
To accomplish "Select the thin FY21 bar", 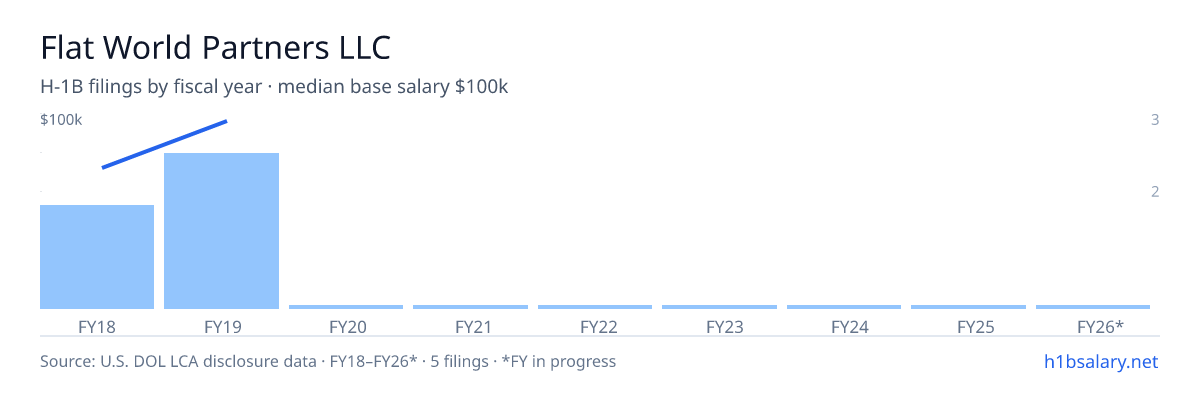I will click(470, 307).
